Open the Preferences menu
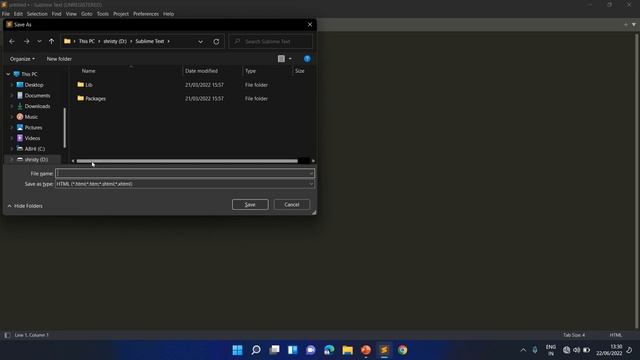The width and height of the screenshot is (640, 360). coord(146,14)
